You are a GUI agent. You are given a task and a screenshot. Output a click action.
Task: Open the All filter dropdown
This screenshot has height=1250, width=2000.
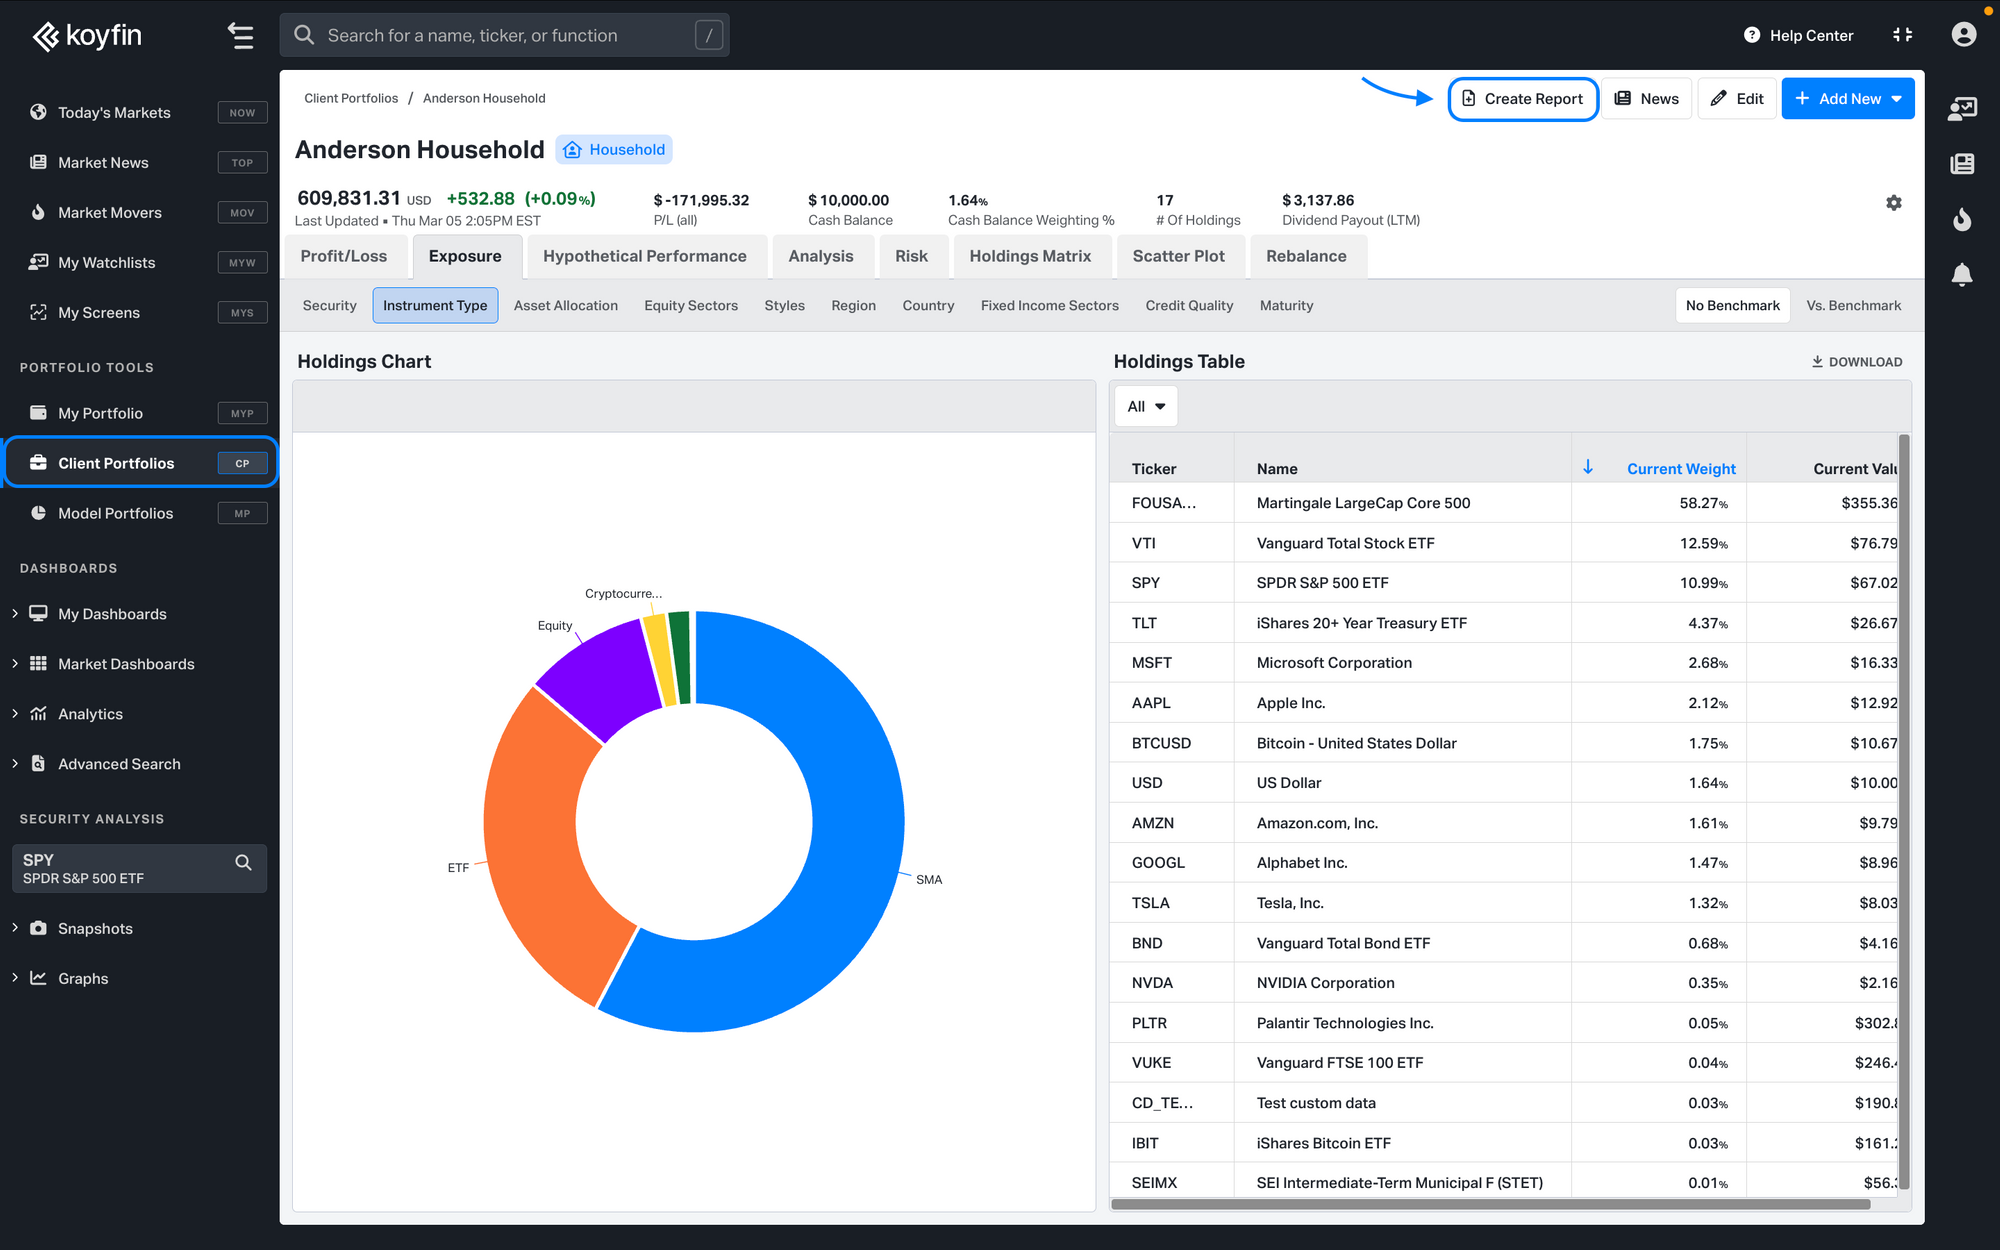[x=1146, y=407]
